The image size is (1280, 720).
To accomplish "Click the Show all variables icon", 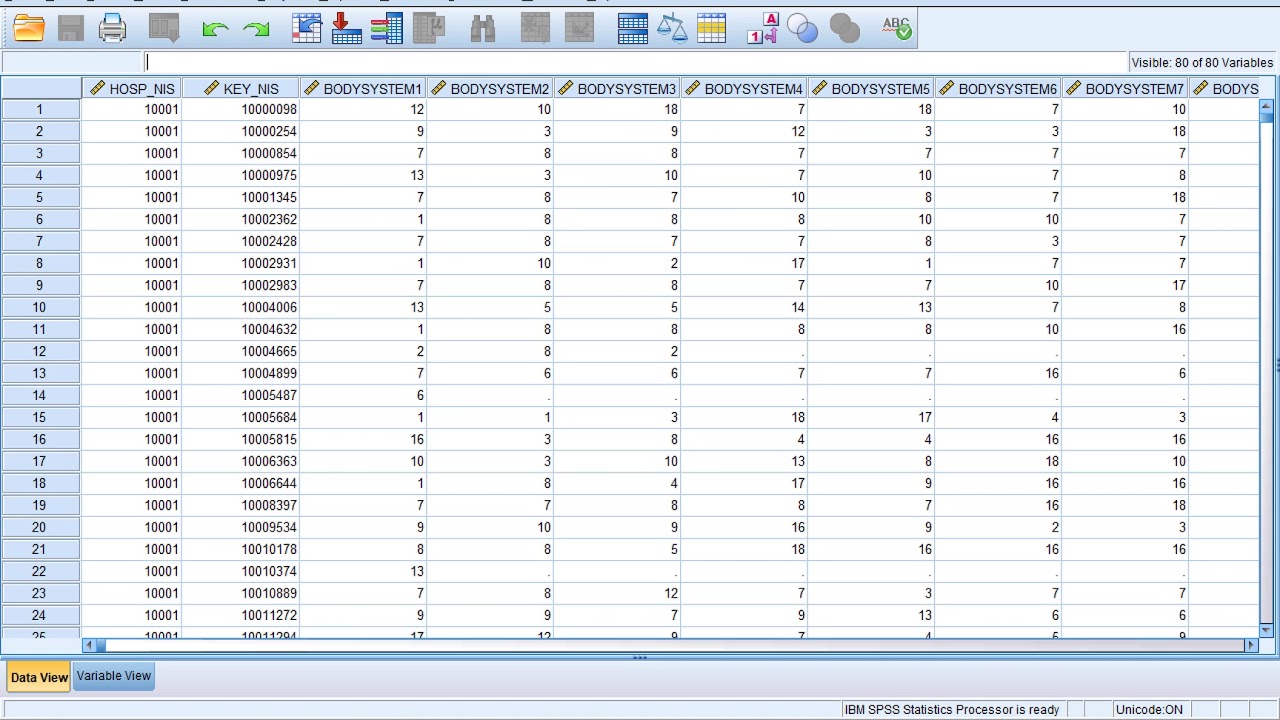I will [x=845, y=28].
